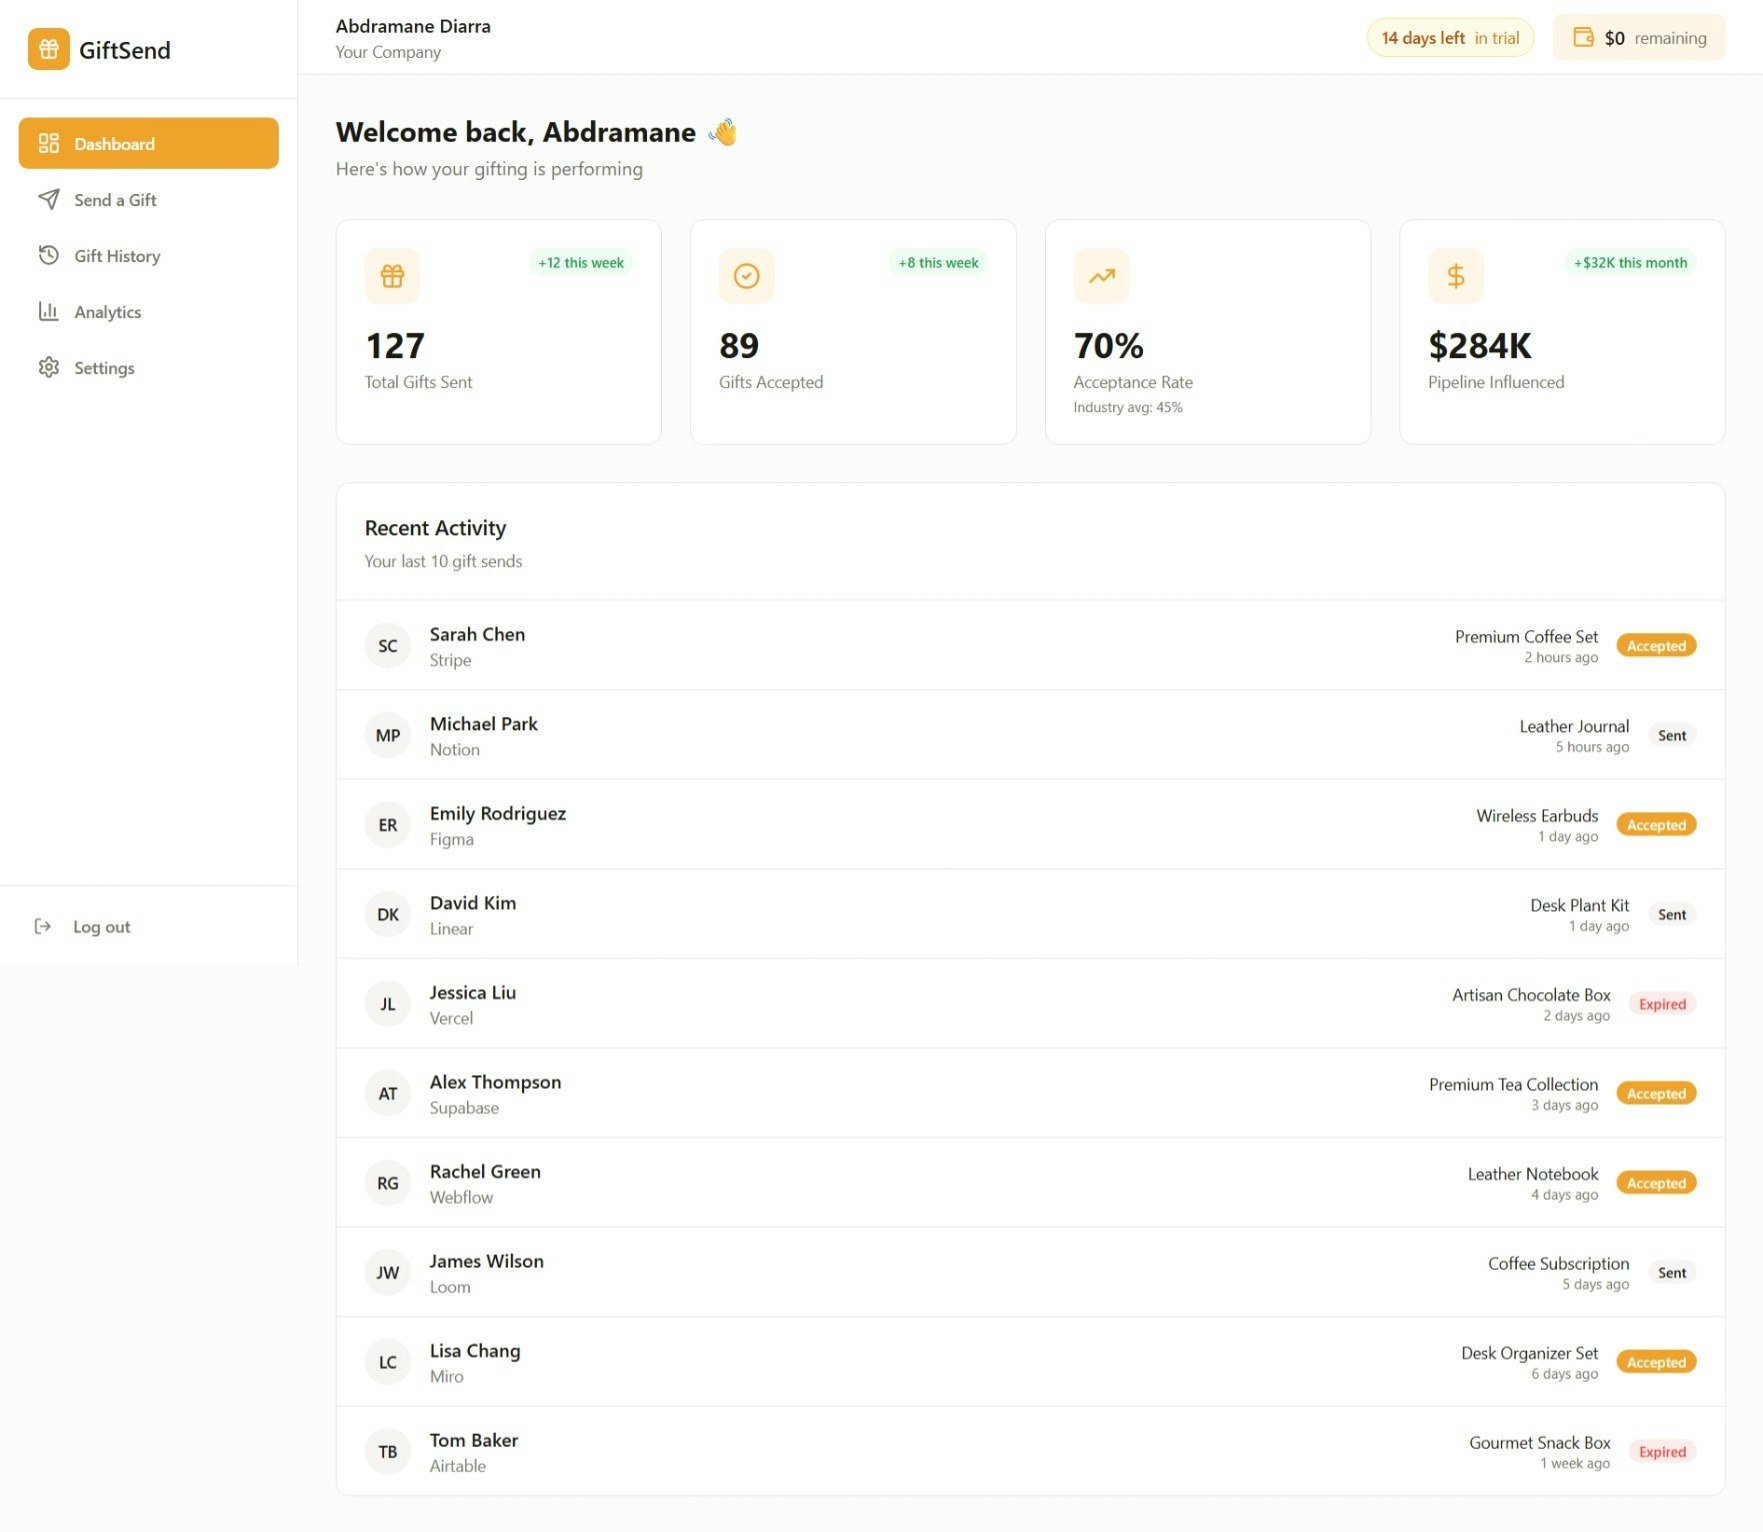Image resolution: width=1763 pixels, height=1532 pixels.
Task: Click the +12 this week badge
Action: click(x=581, y=262)
